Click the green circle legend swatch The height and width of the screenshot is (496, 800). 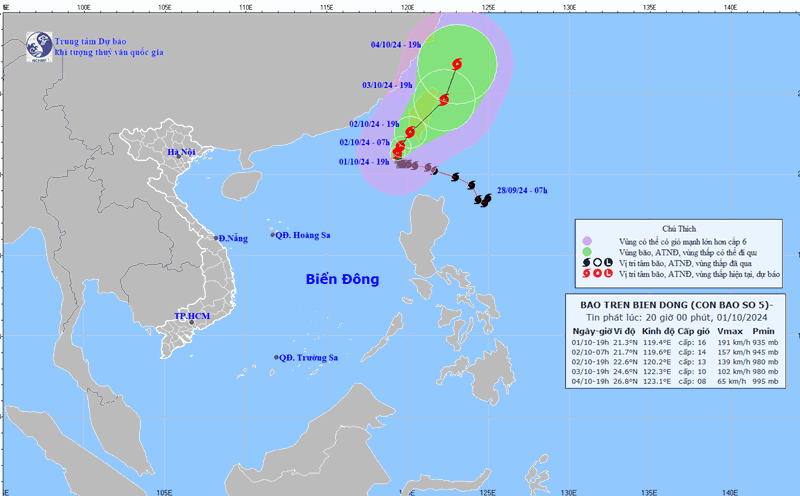tap(587, 252)
